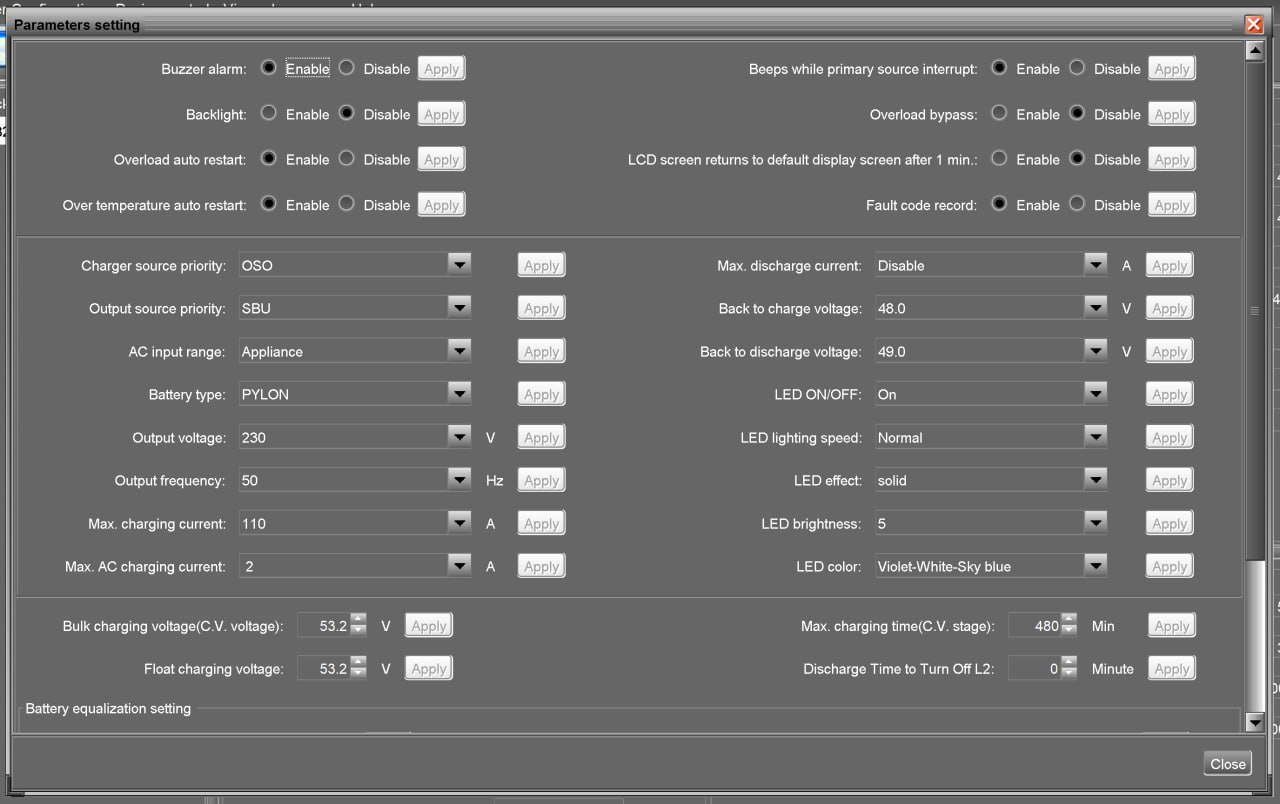This screenshot has height=804, width=1280.
Task: Select Disable for Buzzer alarm
Action: 346,68
